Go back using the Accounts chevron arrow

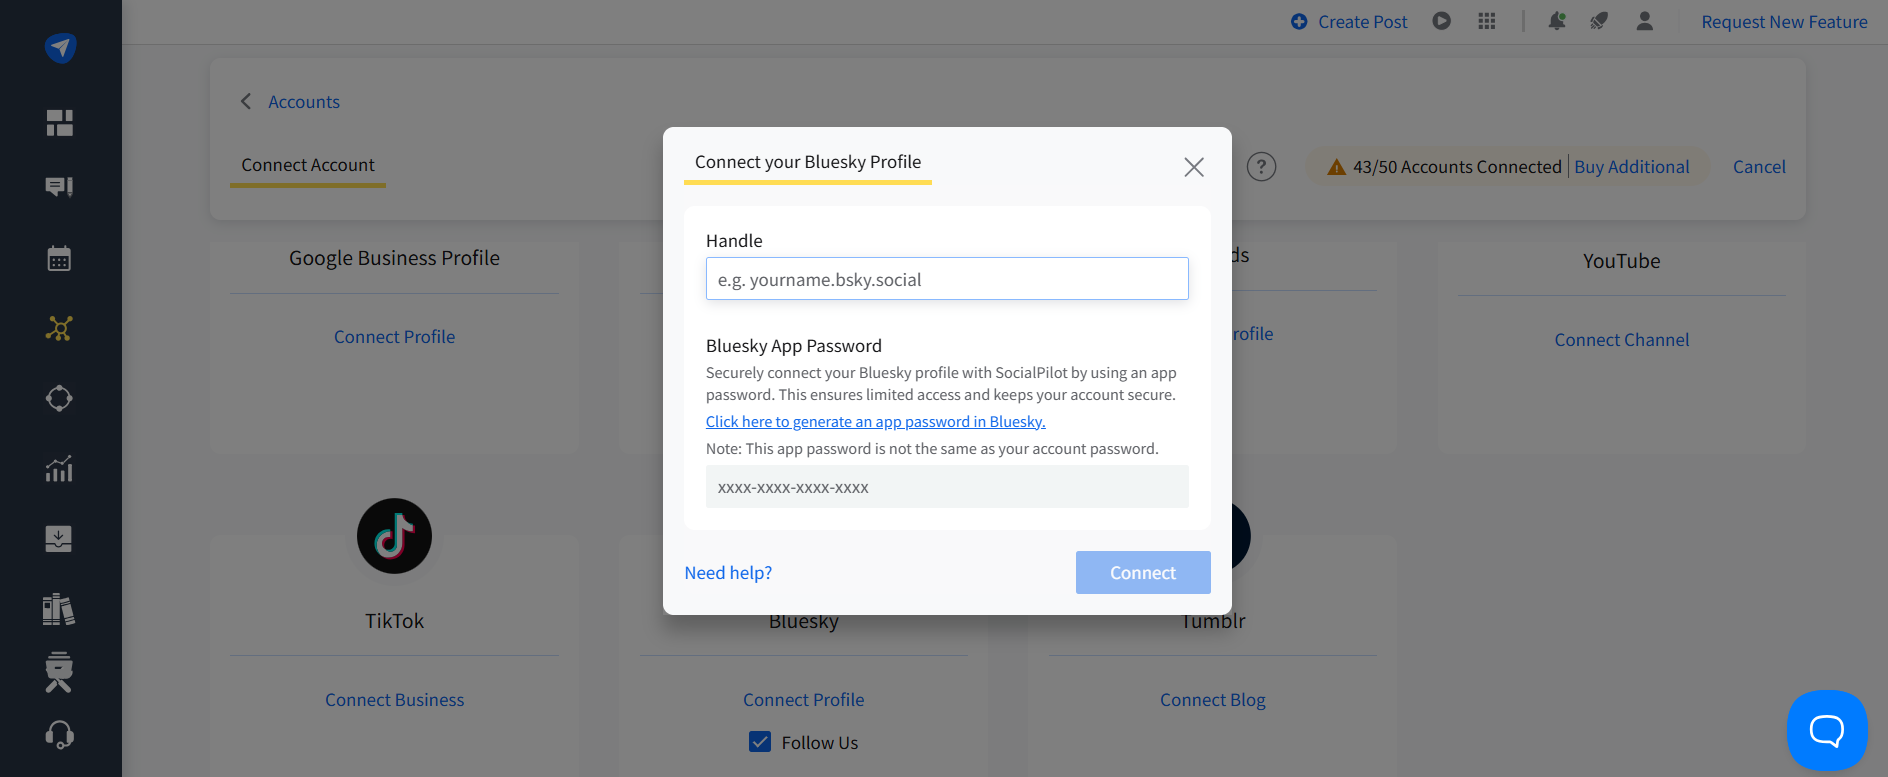(246, 102)
